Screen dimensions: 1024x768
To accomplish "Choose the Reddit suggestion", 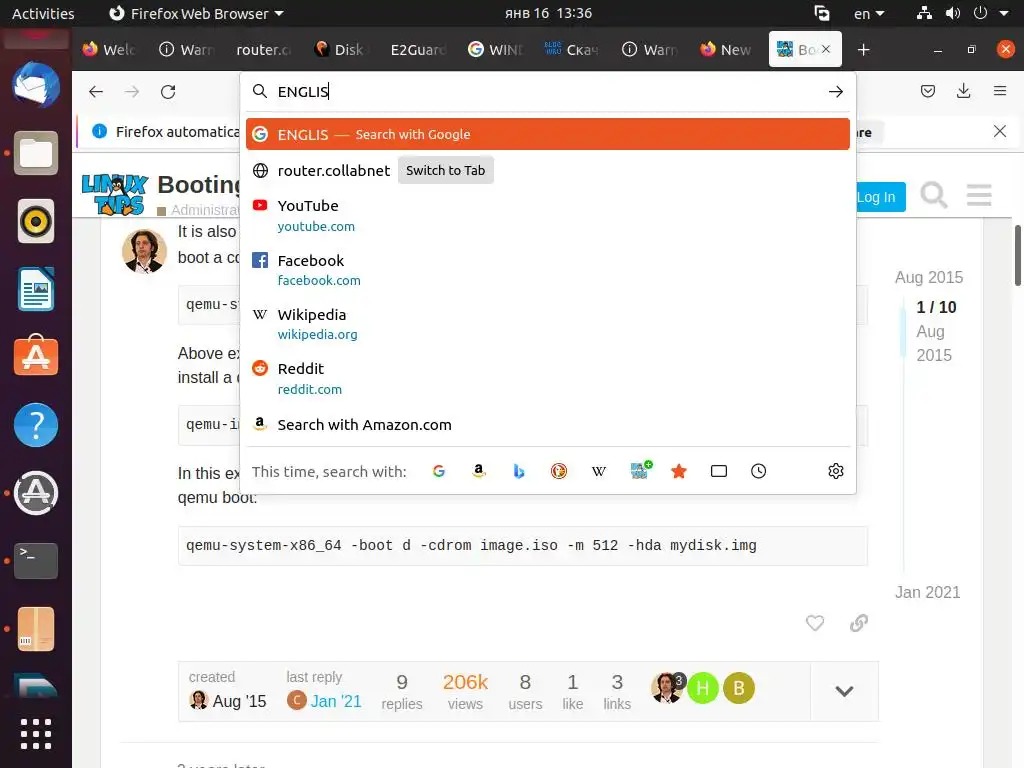I will click(x=547, y=378).
